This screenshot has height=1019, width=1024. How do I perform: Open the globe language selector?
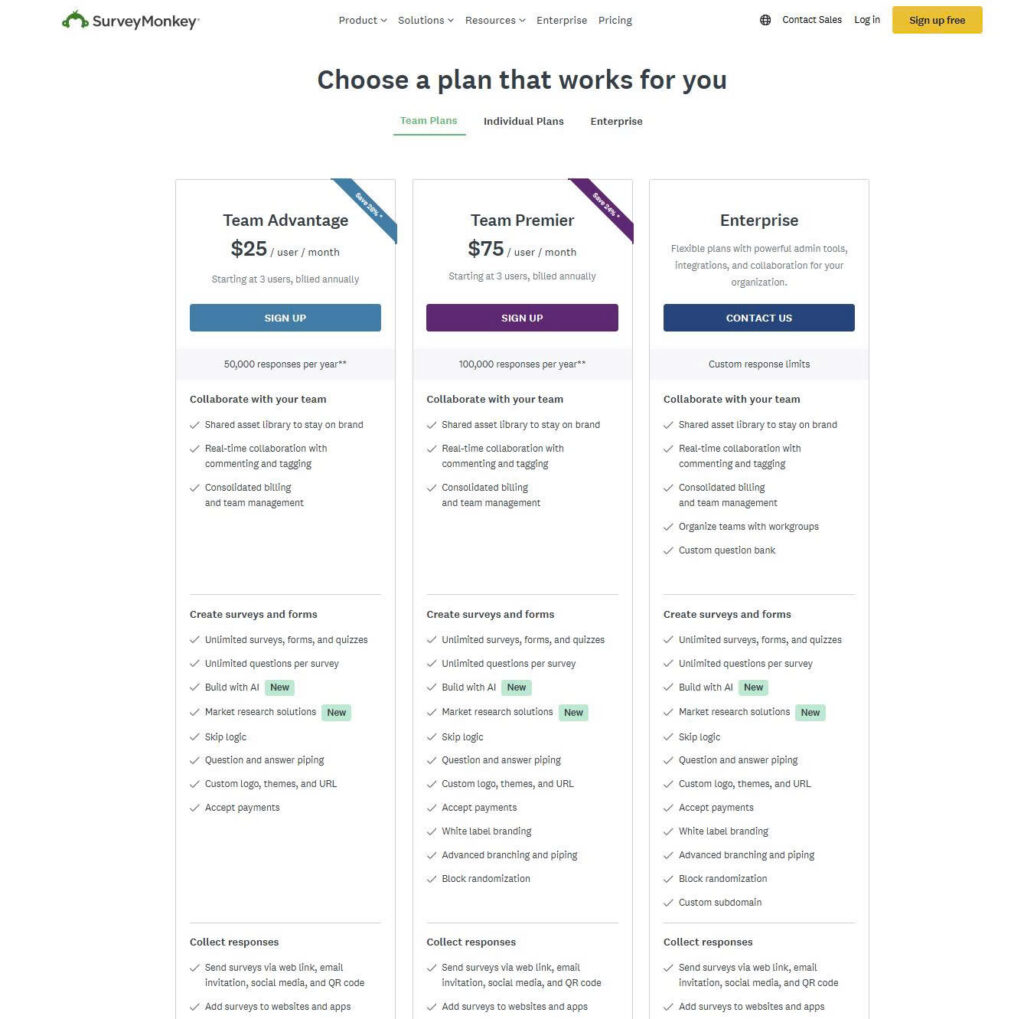tap(763, 19)
